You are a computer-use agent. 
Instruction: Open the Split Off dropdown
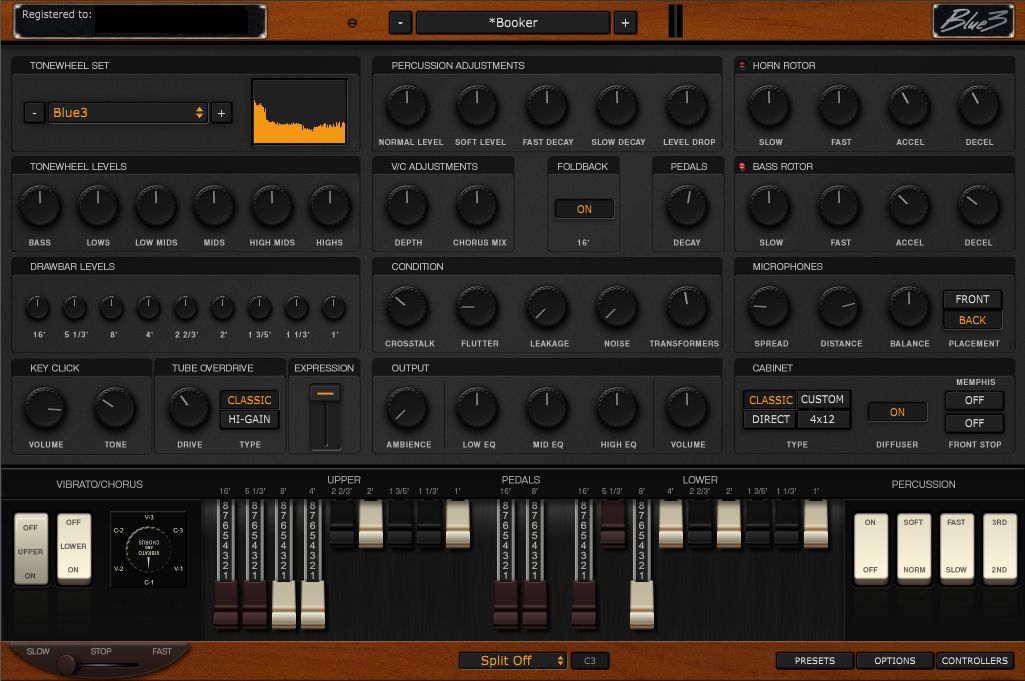(x=513, y=661)
